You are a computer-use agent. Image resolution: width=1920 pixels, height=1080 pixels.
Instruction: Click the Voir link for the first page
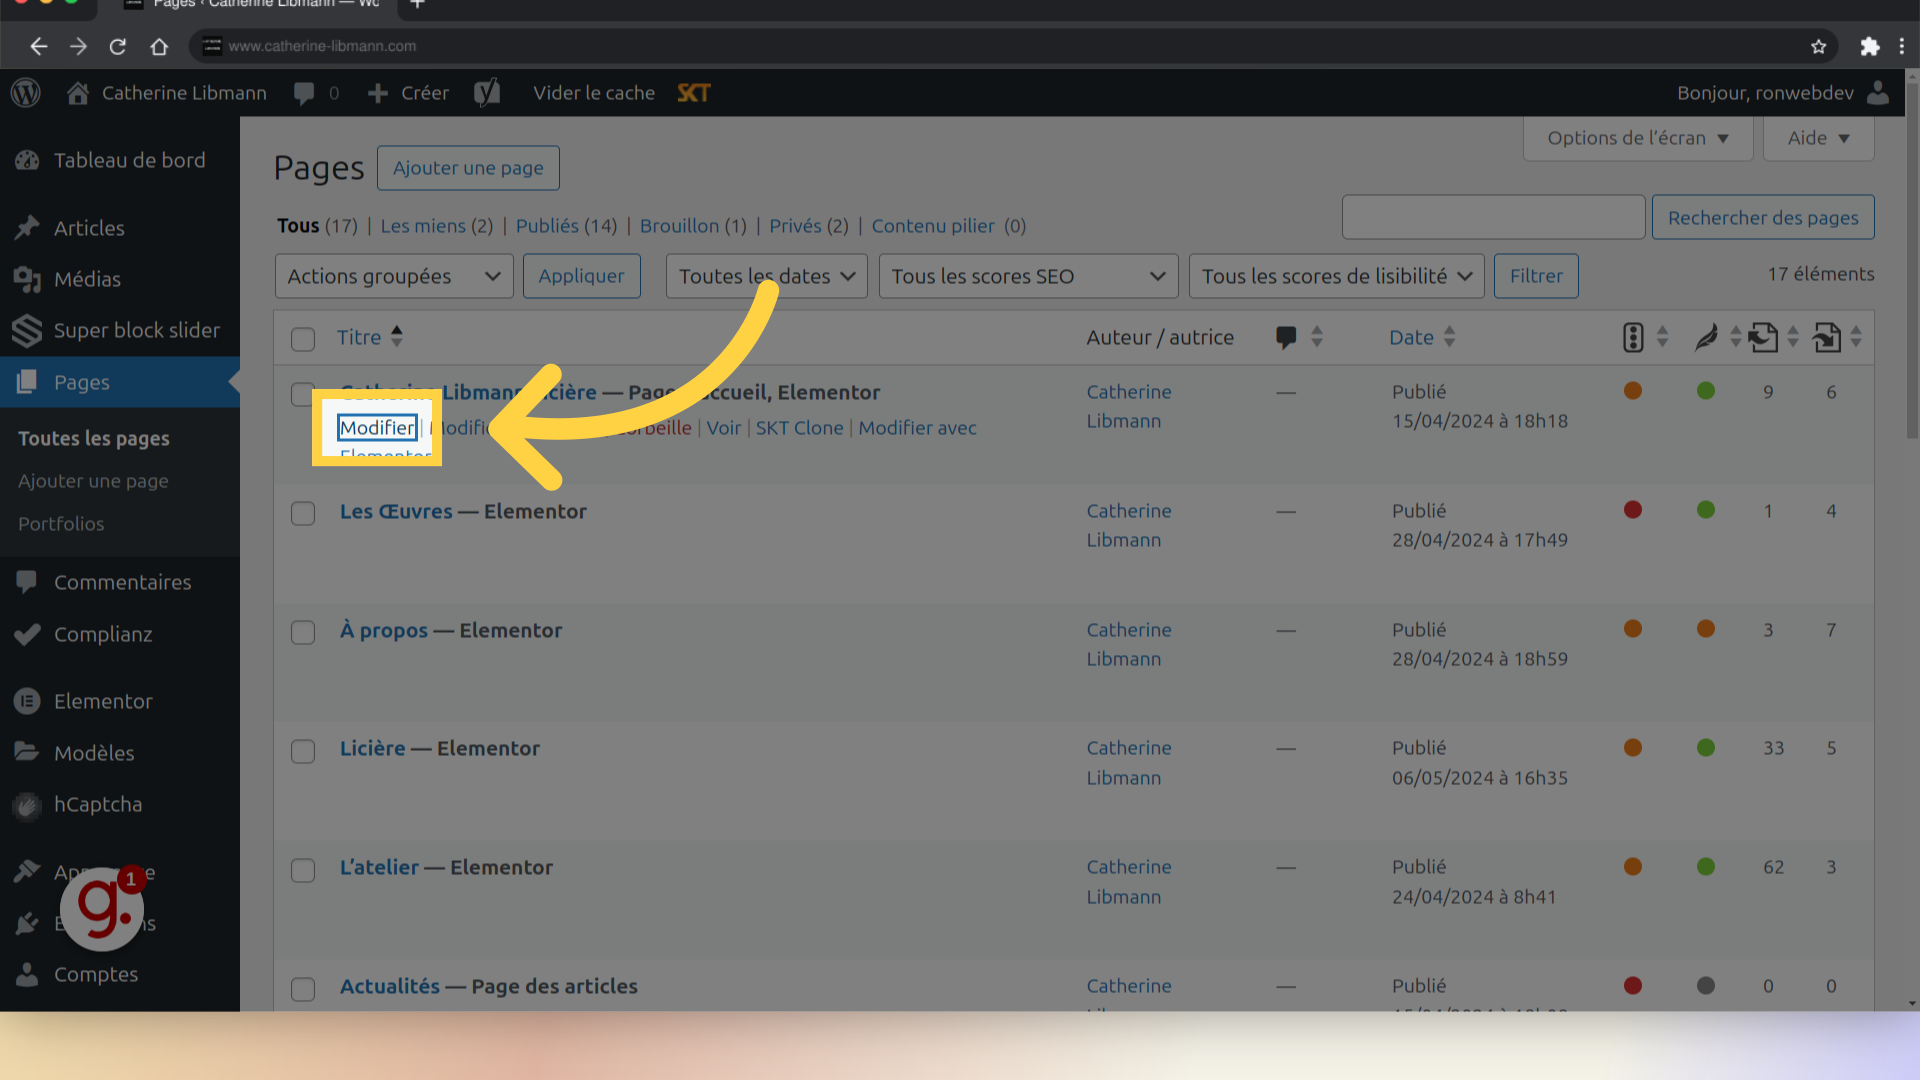point(724,428)
